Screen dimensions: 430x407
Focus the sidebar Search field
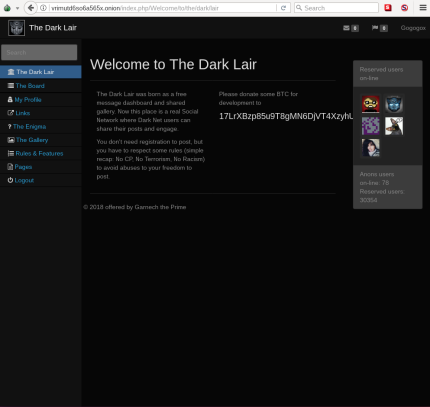point(39,52)
